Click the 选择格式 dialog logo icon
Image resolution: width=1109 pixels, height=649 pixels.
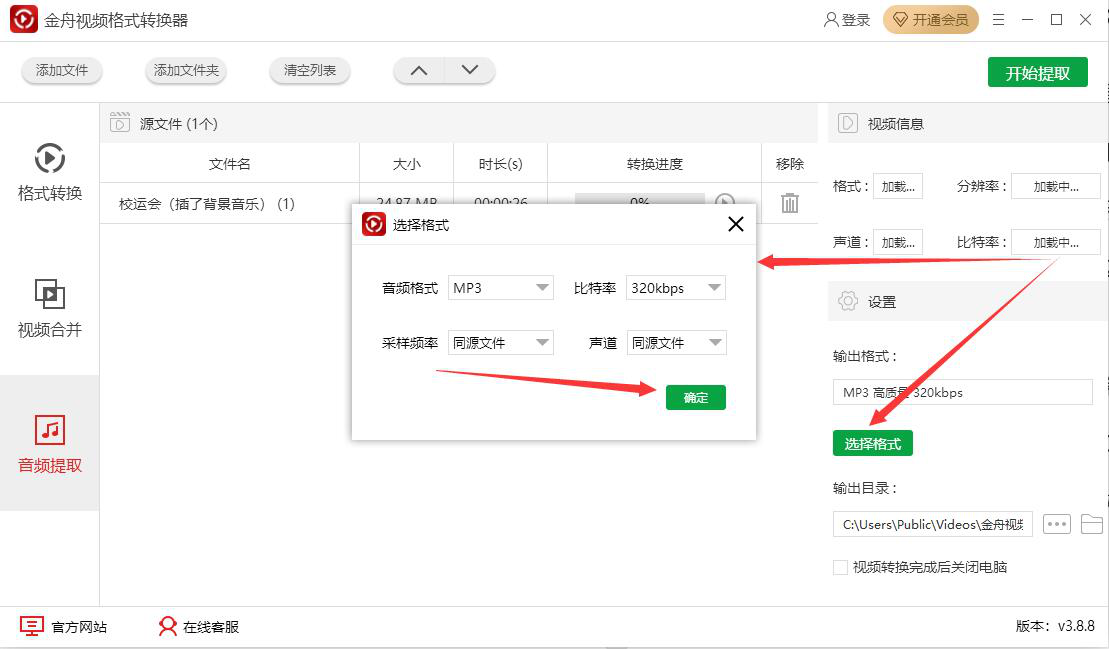pyautogui.click(x=373, y=224)
